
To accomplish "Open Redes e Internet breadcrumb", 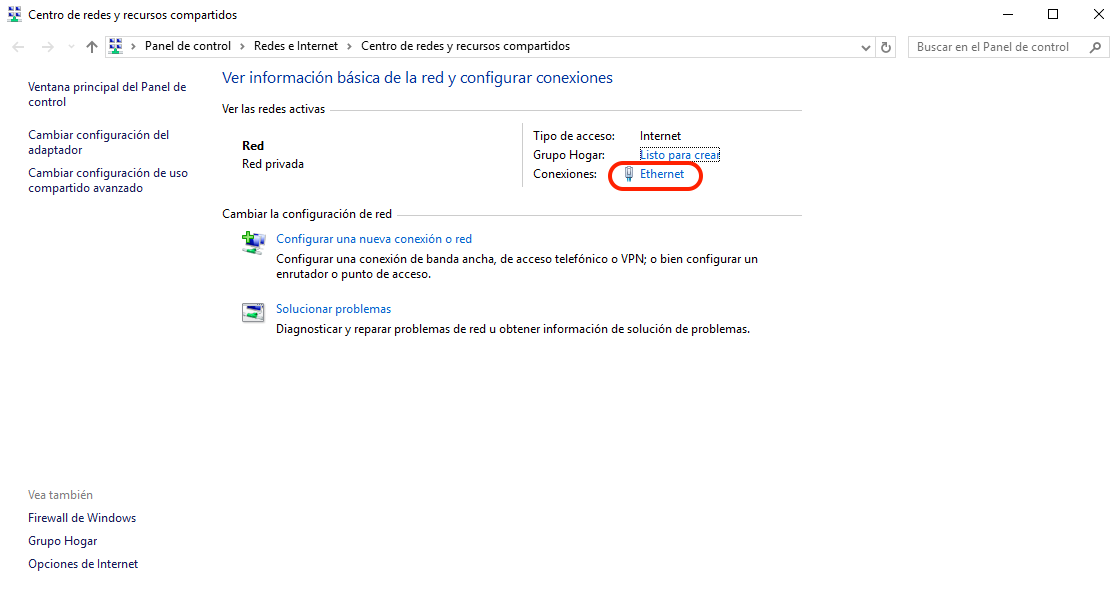I will 296,46.
